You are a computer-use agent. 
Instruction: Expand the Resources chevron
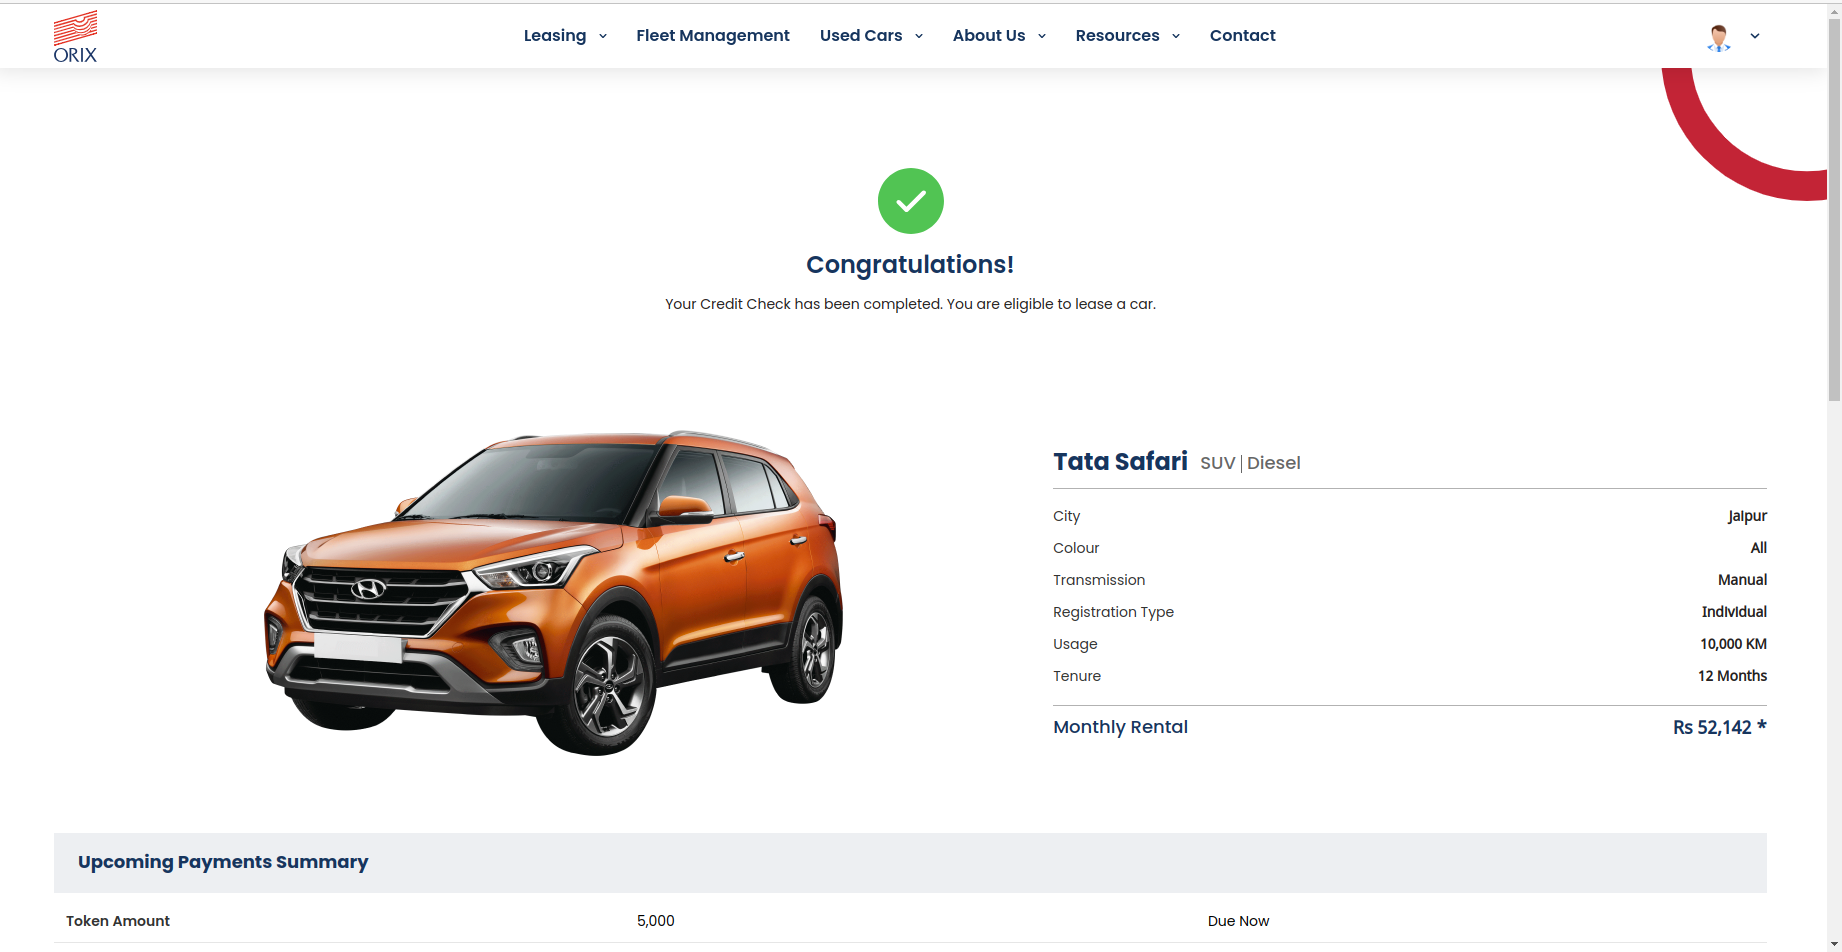pyautogui.click(x=1176, y=36)
